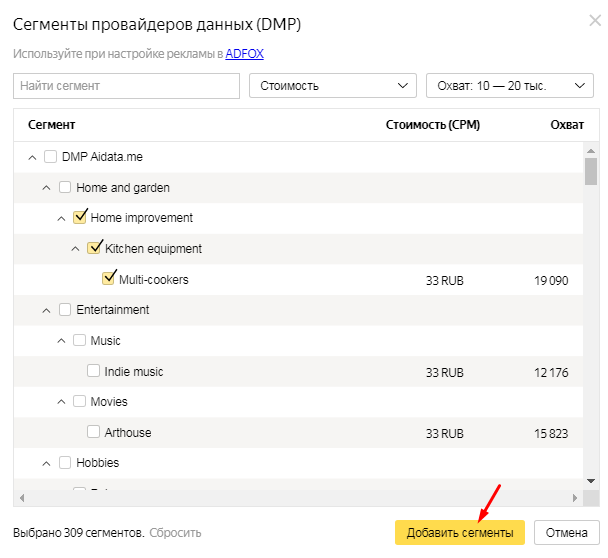This screenshot has height=558, width=608.
Task: Click the Сбросить reset link
Action: coord(175,533)
